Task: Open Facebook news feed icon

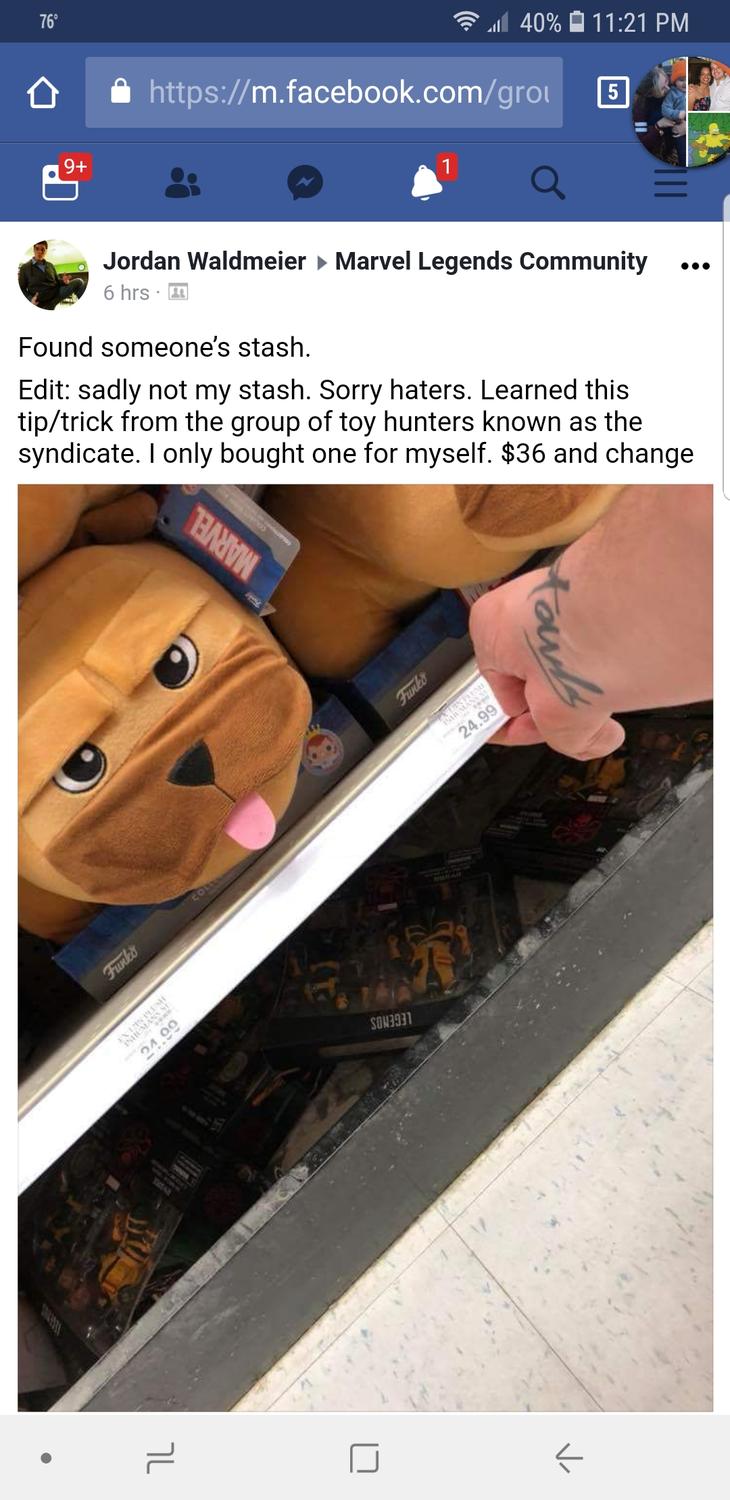Action: pyautogui.click(x=61, y=181)
